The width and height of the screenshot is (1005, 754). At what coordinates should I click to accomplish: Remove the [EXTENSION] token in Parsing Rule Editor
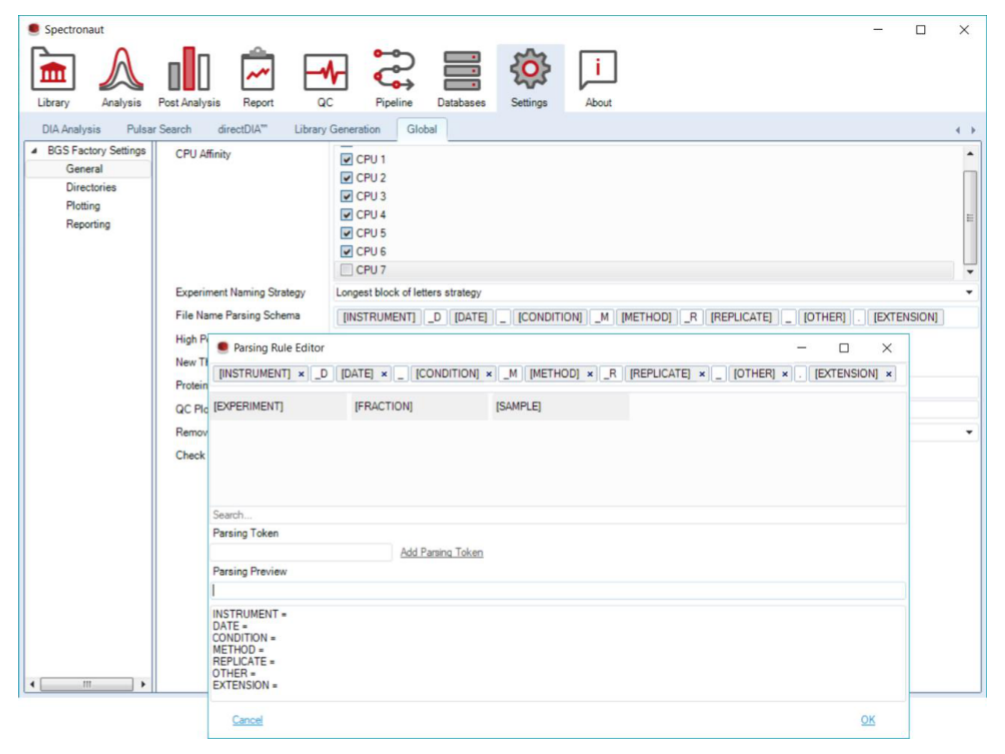[888, 374]
